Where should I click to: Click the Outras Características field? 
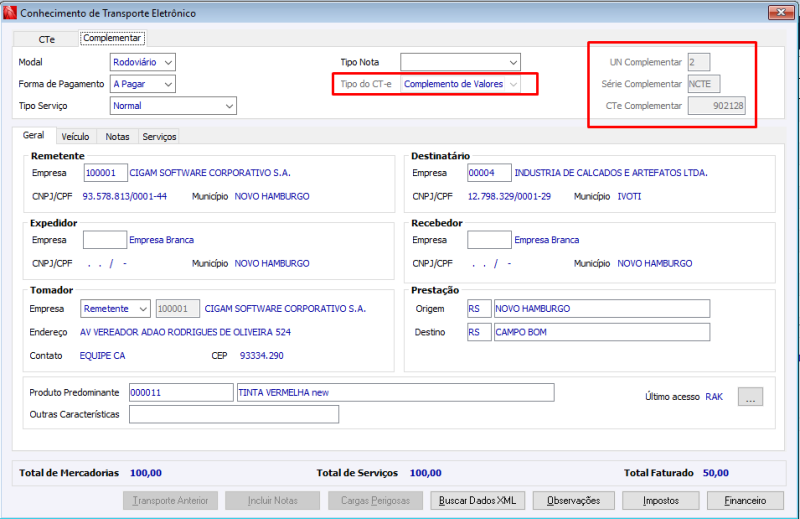pyautogui.click(x=234, y=414)
